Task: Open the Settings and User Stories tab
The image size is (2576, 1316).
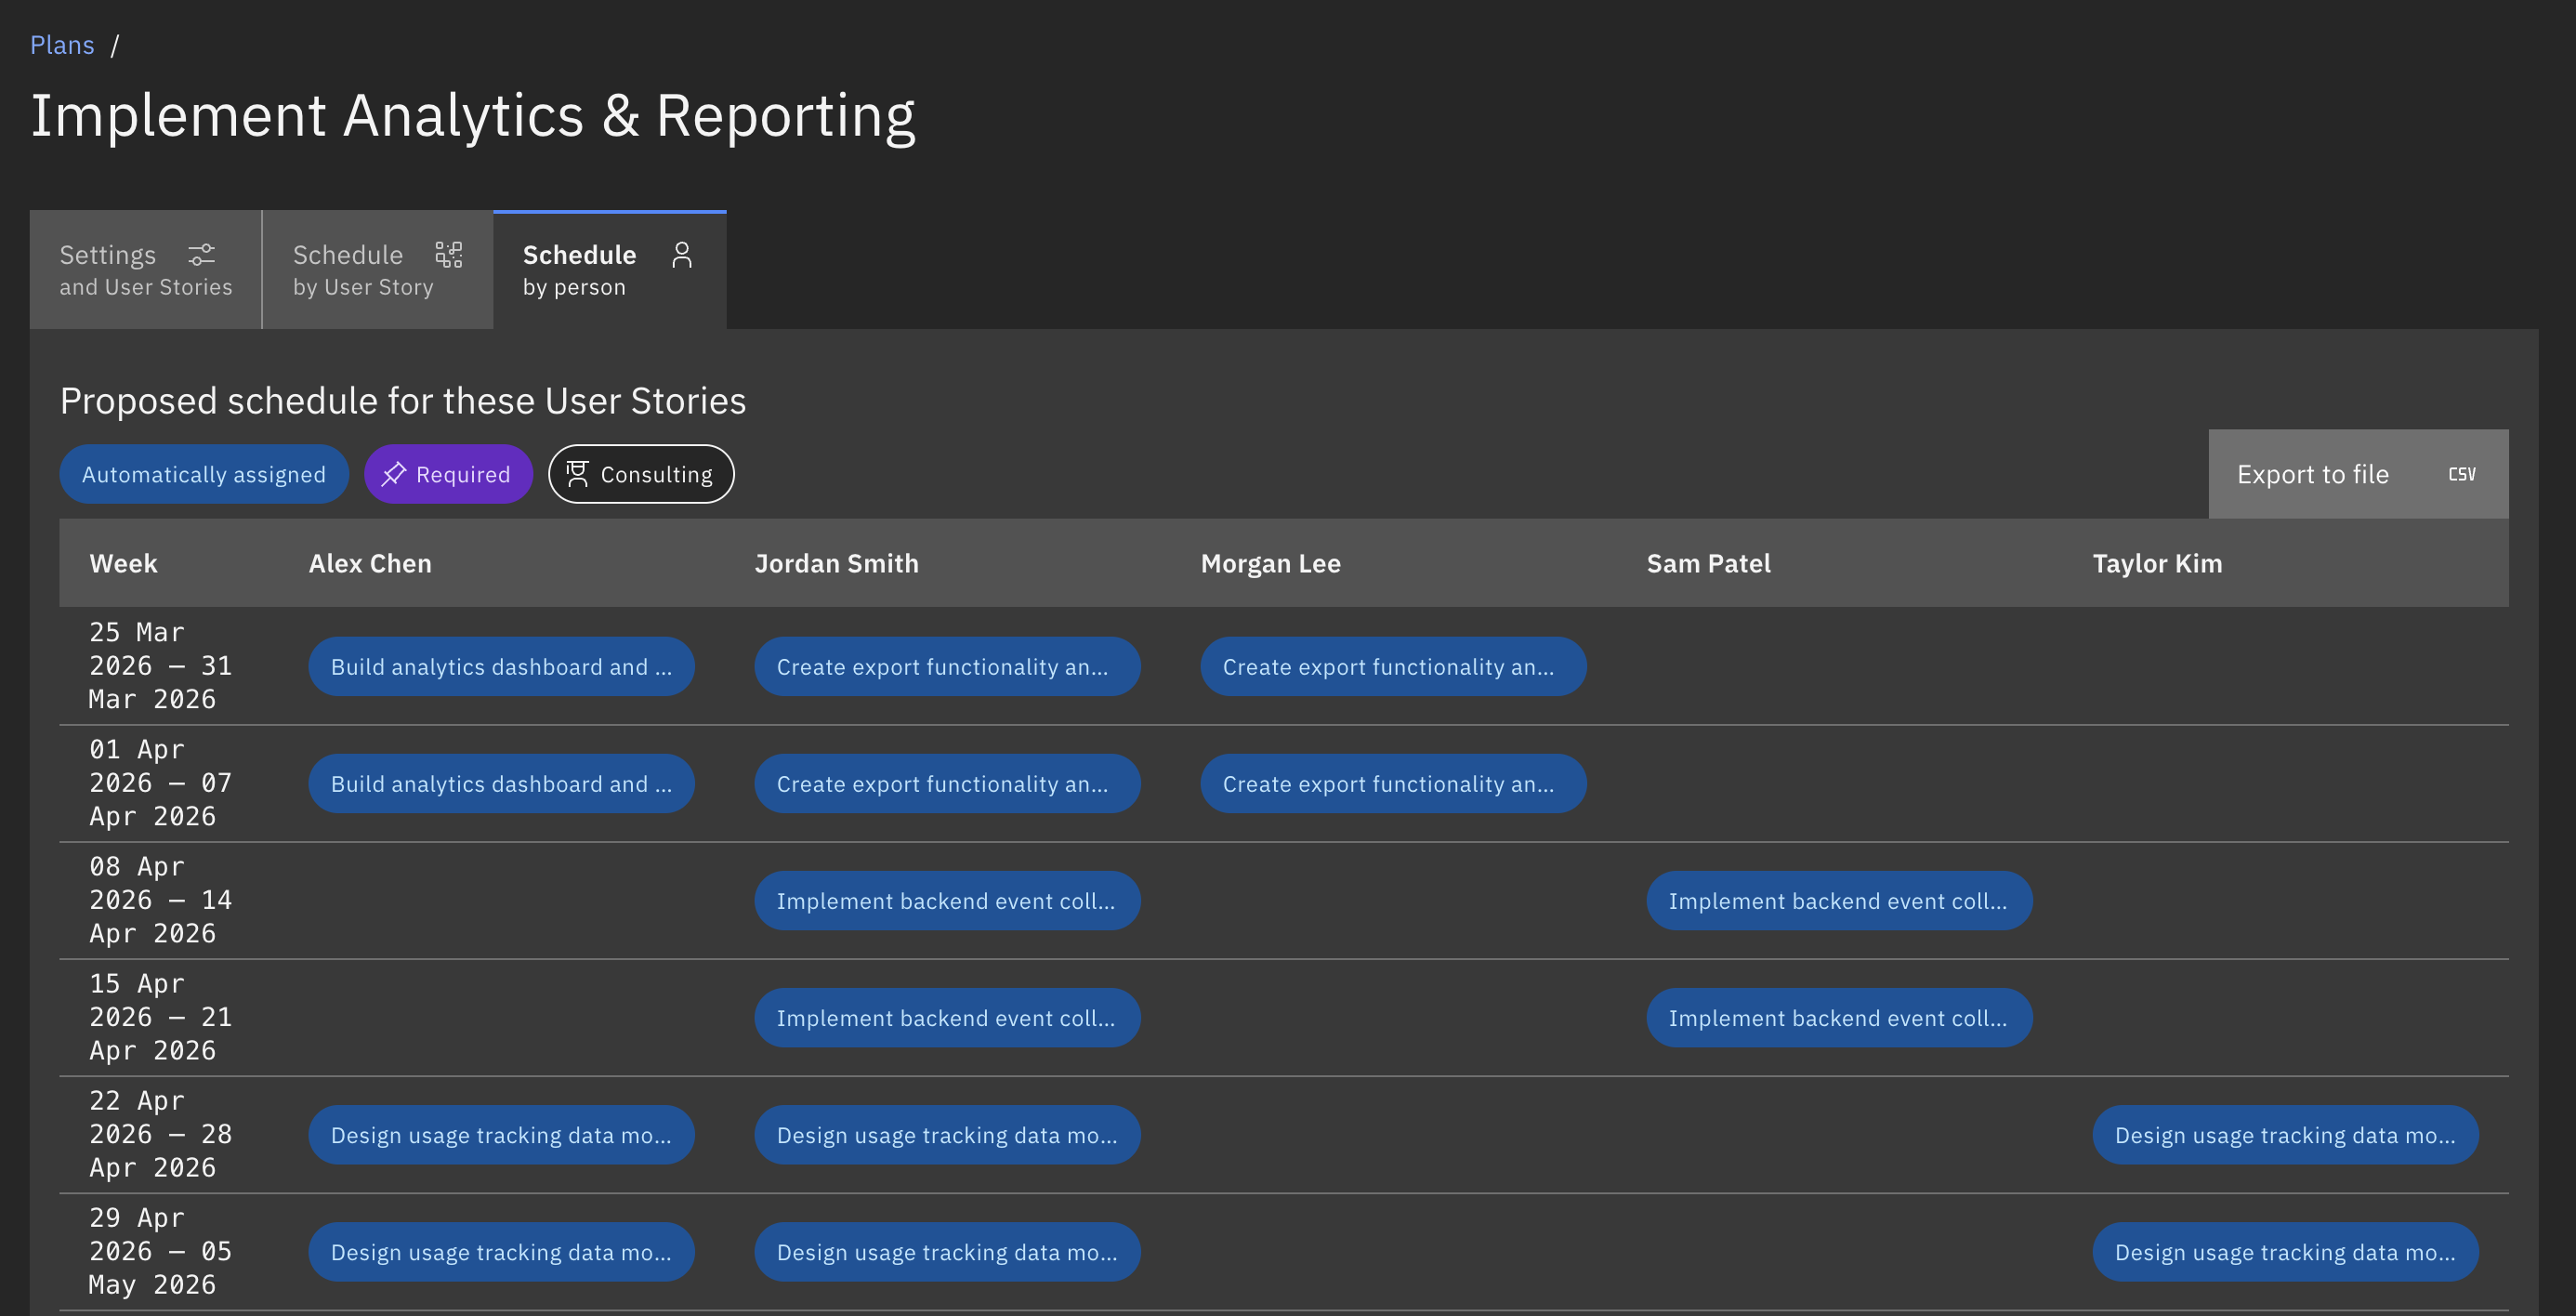Action: coord(146,270)
